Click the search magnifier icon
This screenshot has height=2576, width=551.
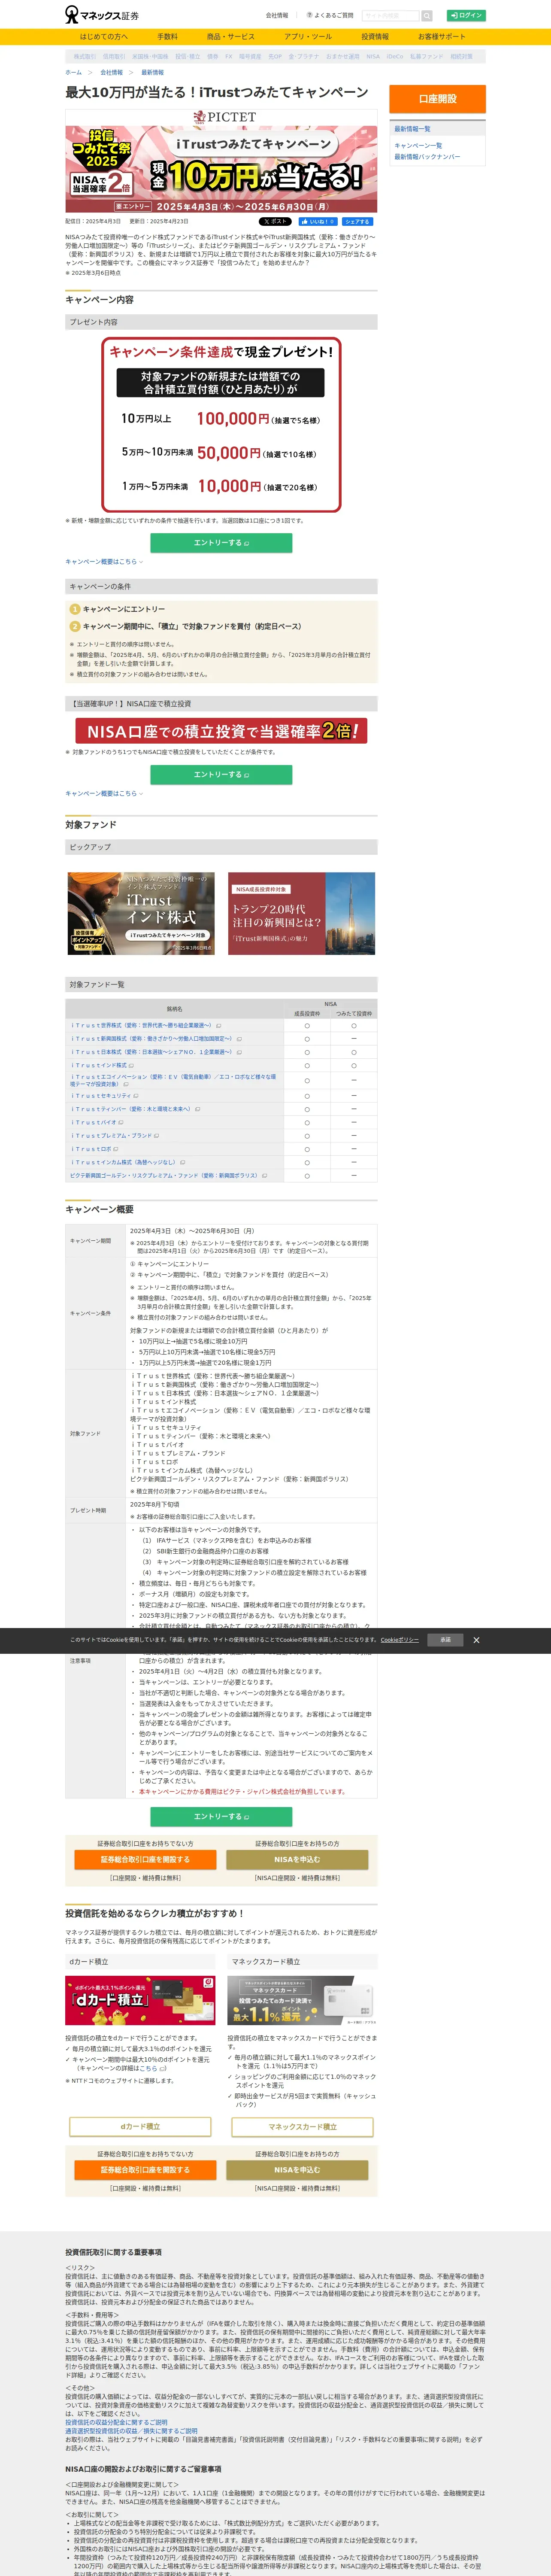tap(427, 16)
